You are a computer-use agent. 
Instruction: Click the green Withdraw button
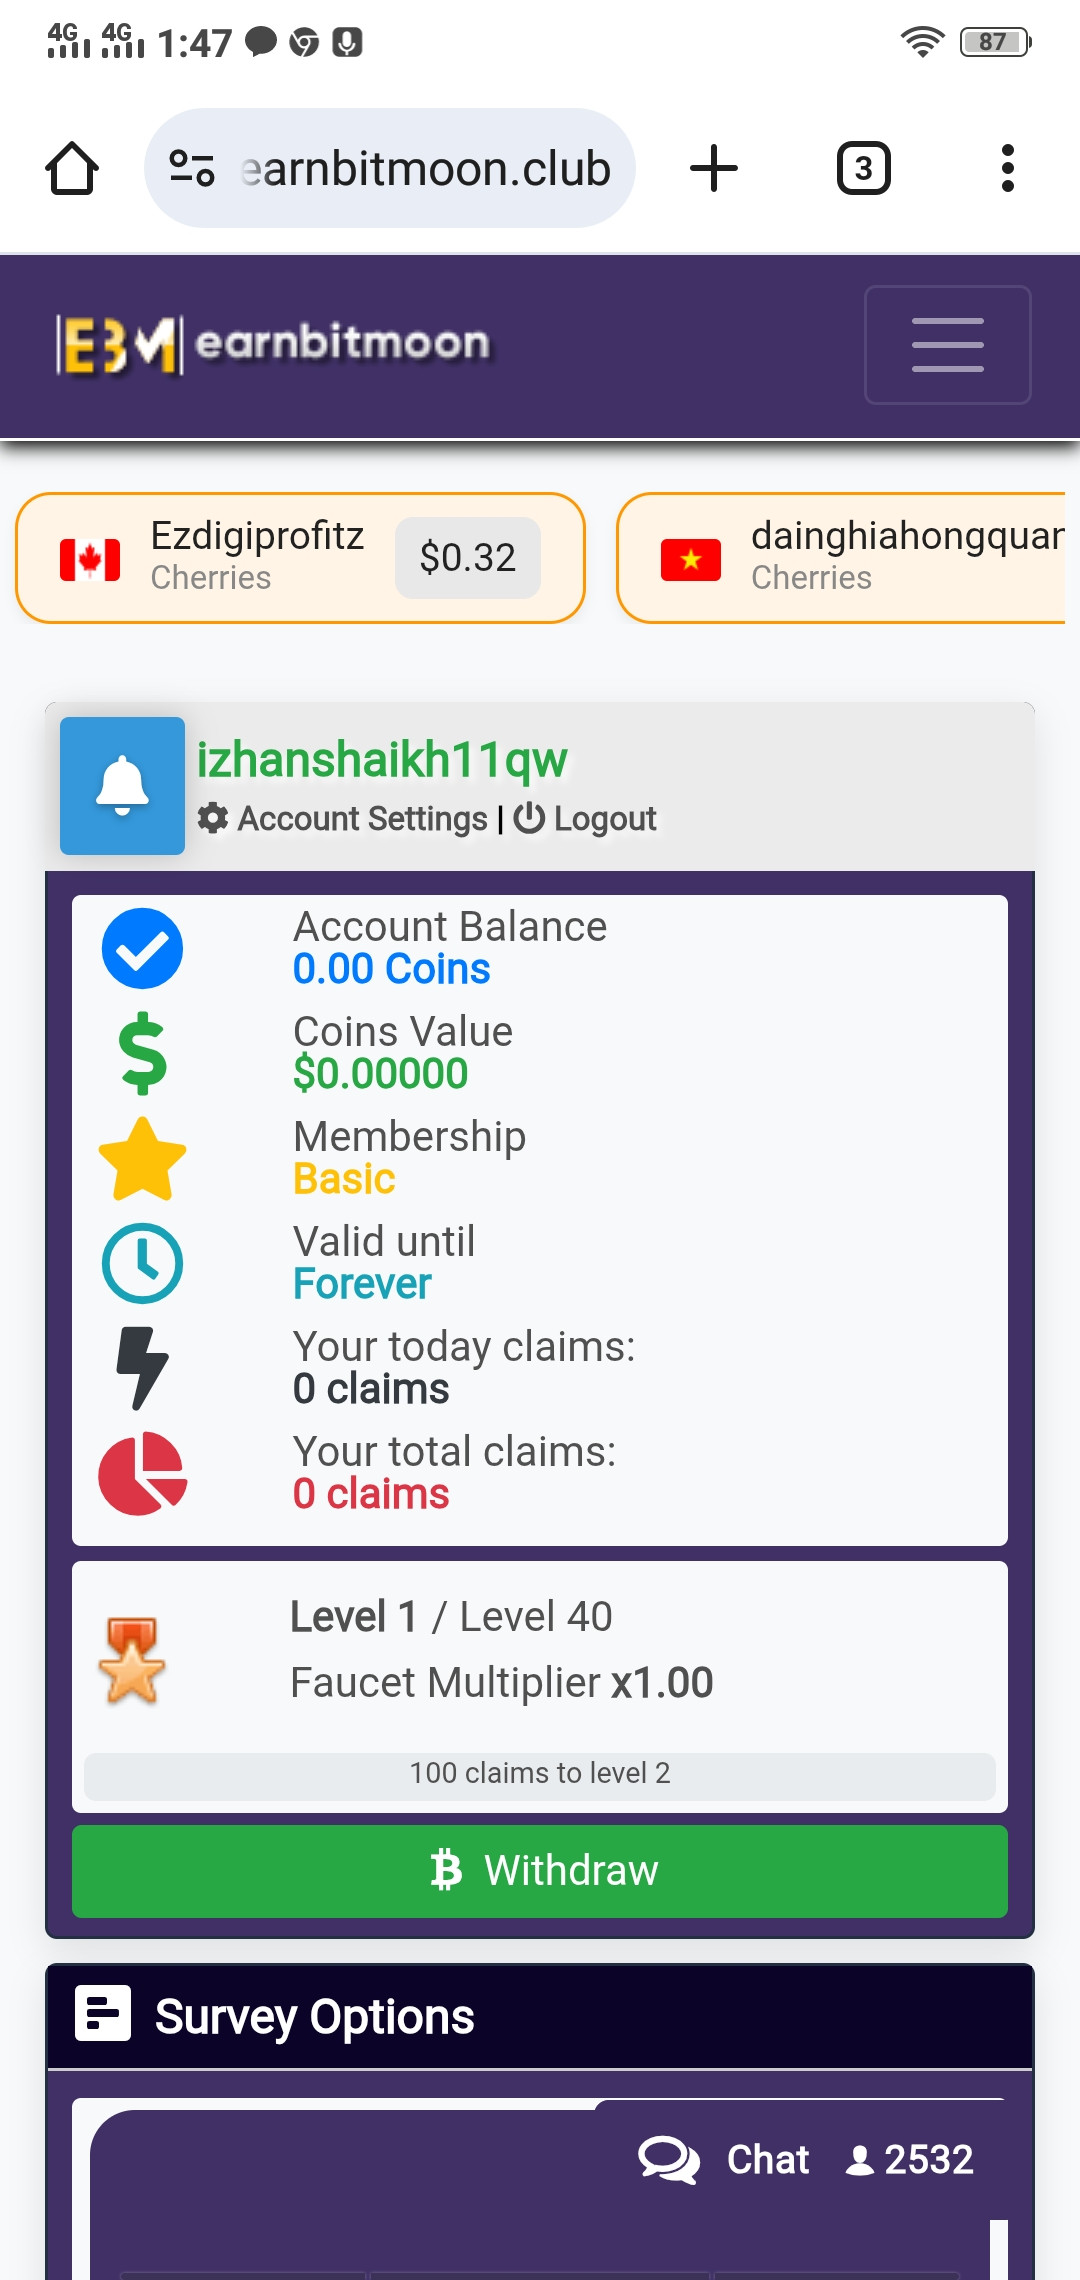pyautogui.click(x=540, y=1871)
